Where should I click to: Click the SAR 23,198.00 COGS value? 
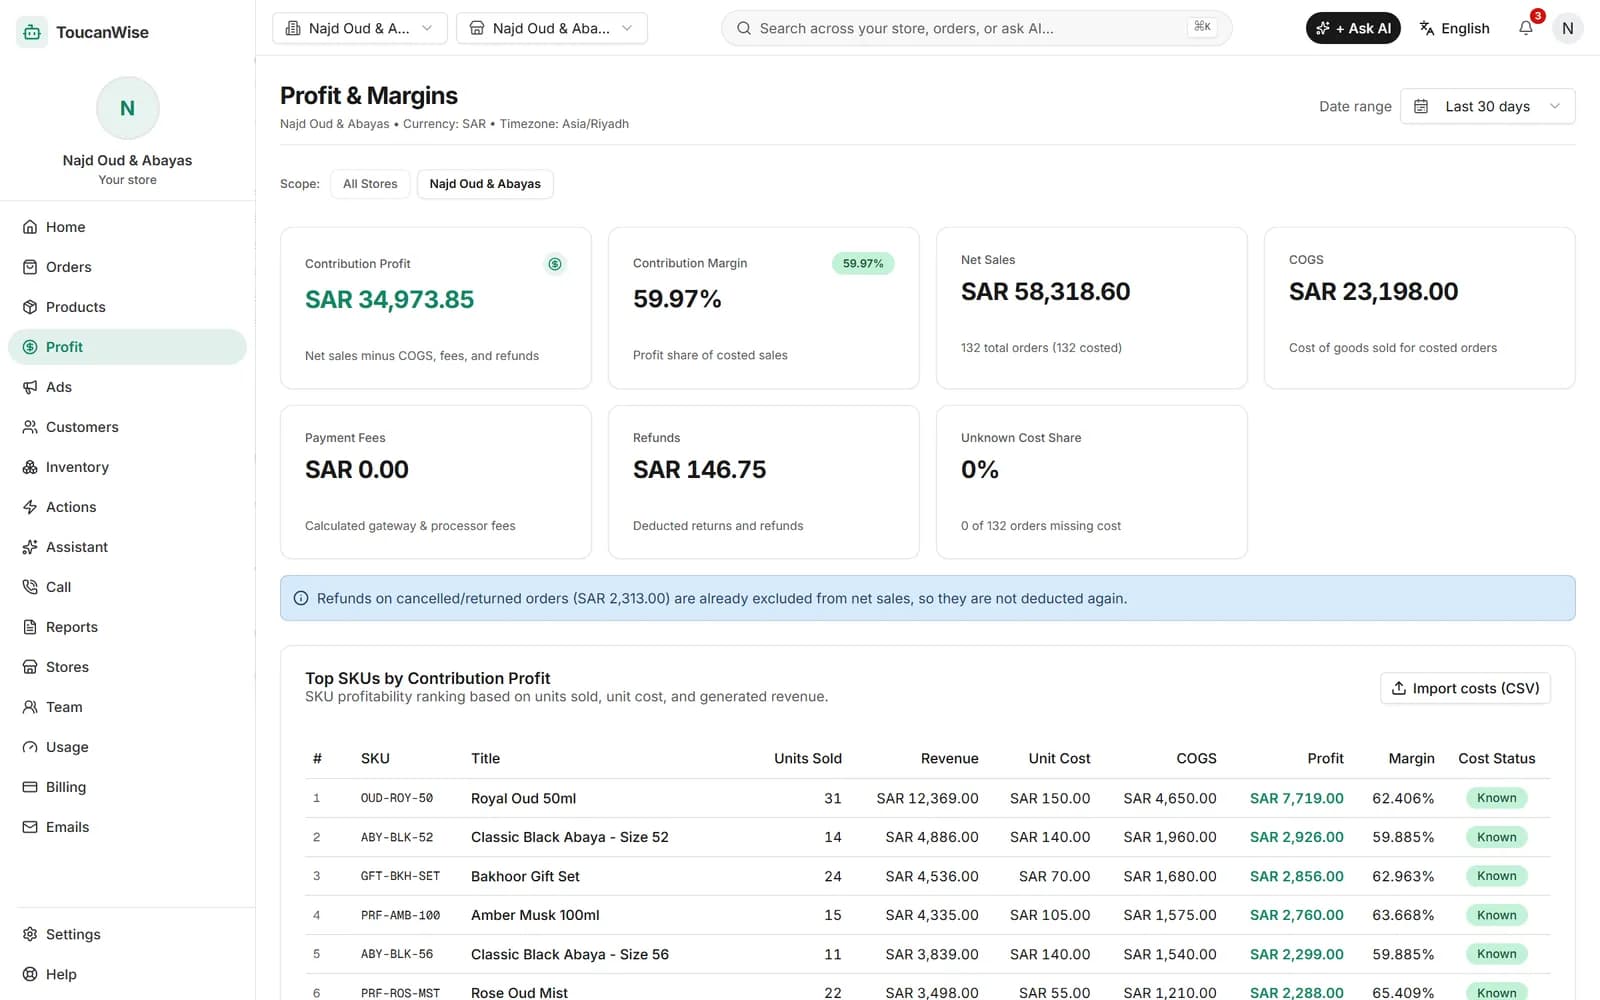click(x=1373, y=291)
